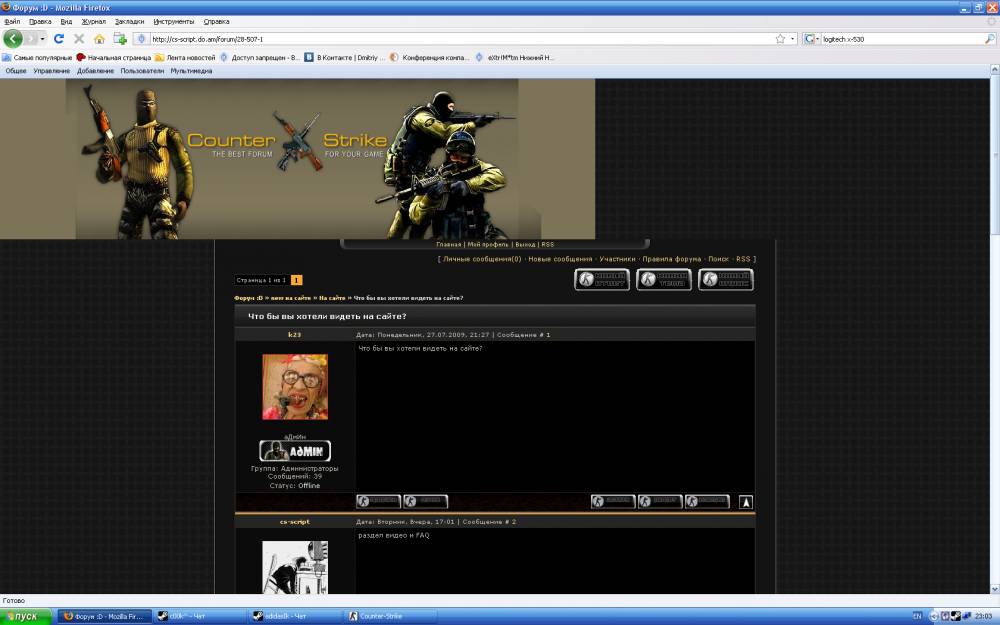Click the new poll button above the thread
Viewport: 1000px width, 625px height.
(726, 280)
